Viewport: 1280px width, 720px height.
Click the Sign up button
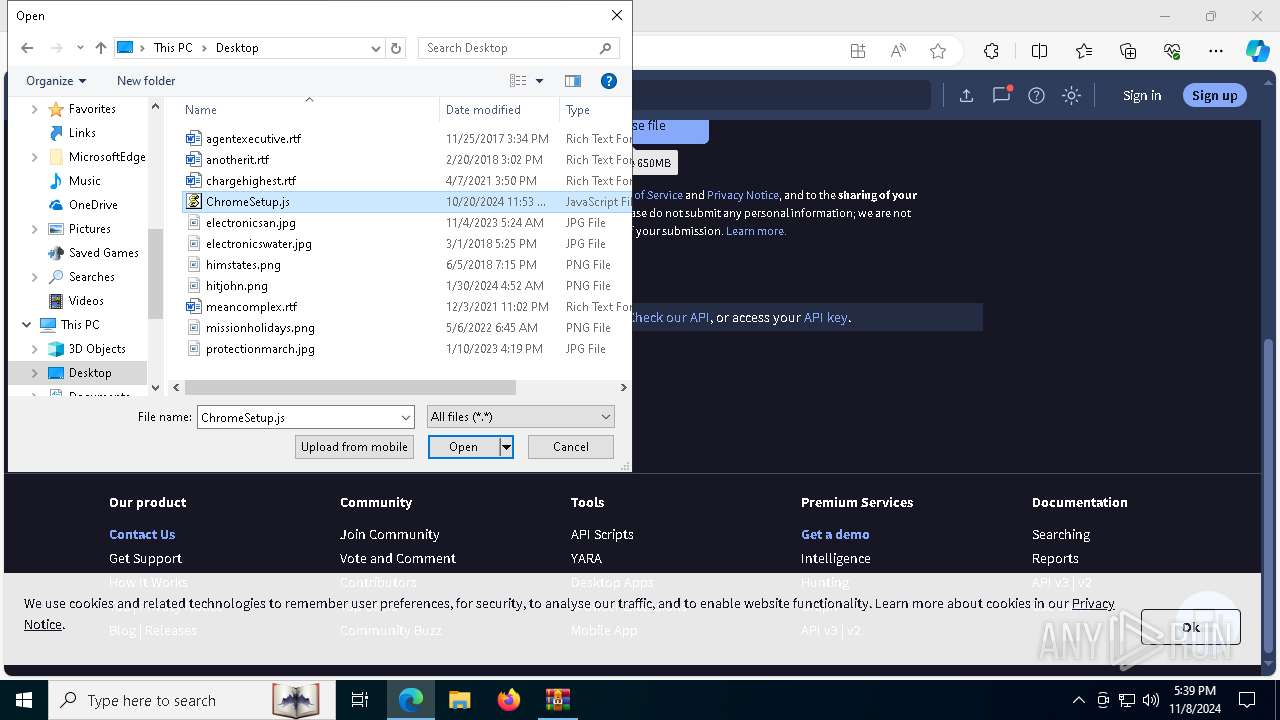[x=1214, y=95]
